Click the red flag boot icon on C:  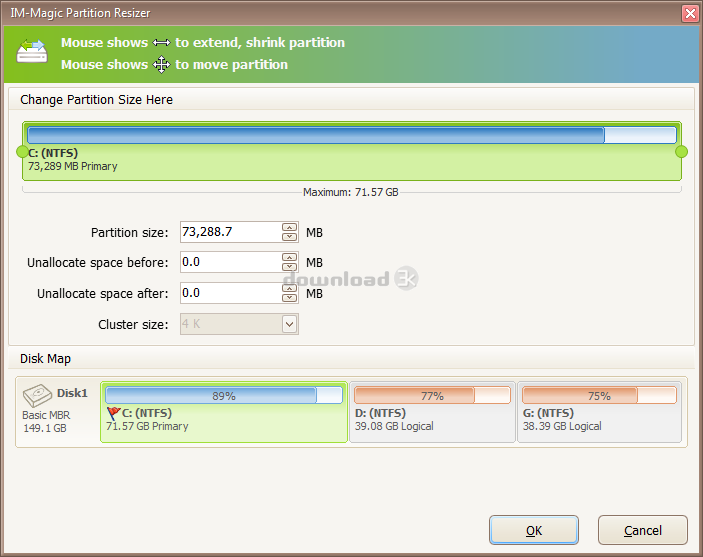click(x=113, y=413)
